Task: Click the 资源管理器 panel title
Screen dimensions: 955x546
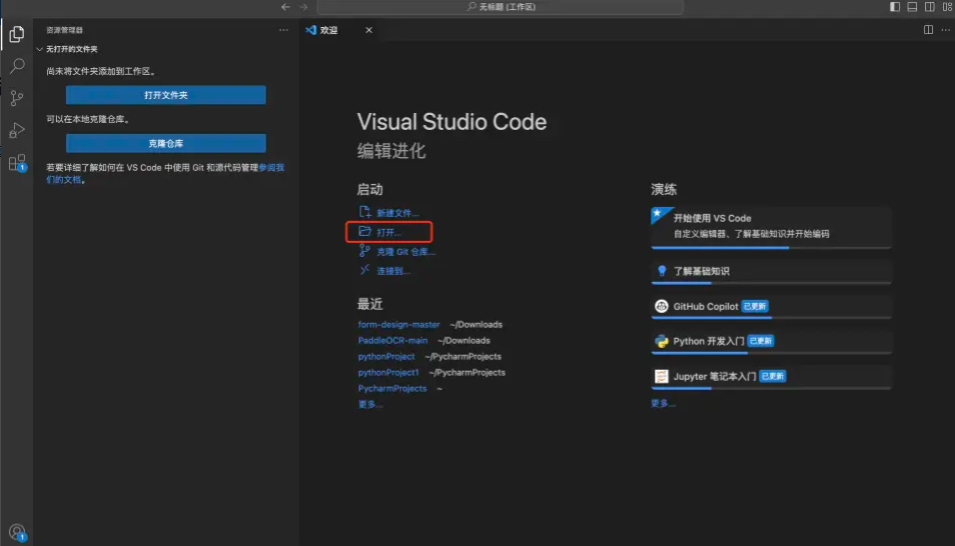Action: (x=65, y=30)
